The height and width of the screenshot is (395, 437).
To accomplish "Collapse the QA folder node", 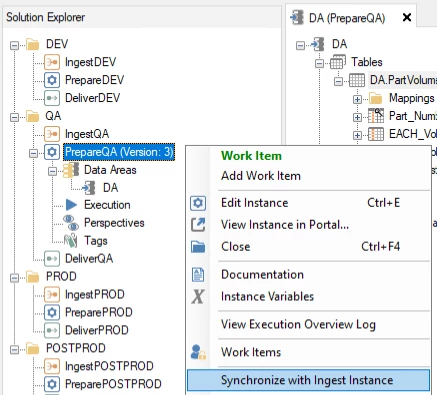I will [14, 117].
